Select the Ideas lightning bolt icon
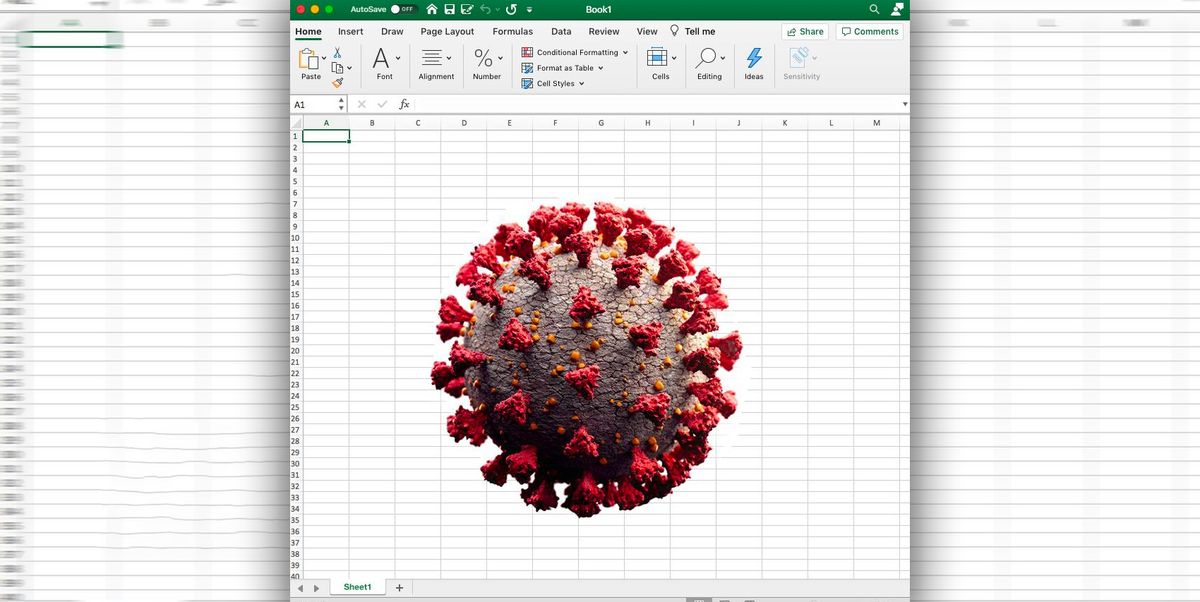1200x602 pixels. coord(753,60)
